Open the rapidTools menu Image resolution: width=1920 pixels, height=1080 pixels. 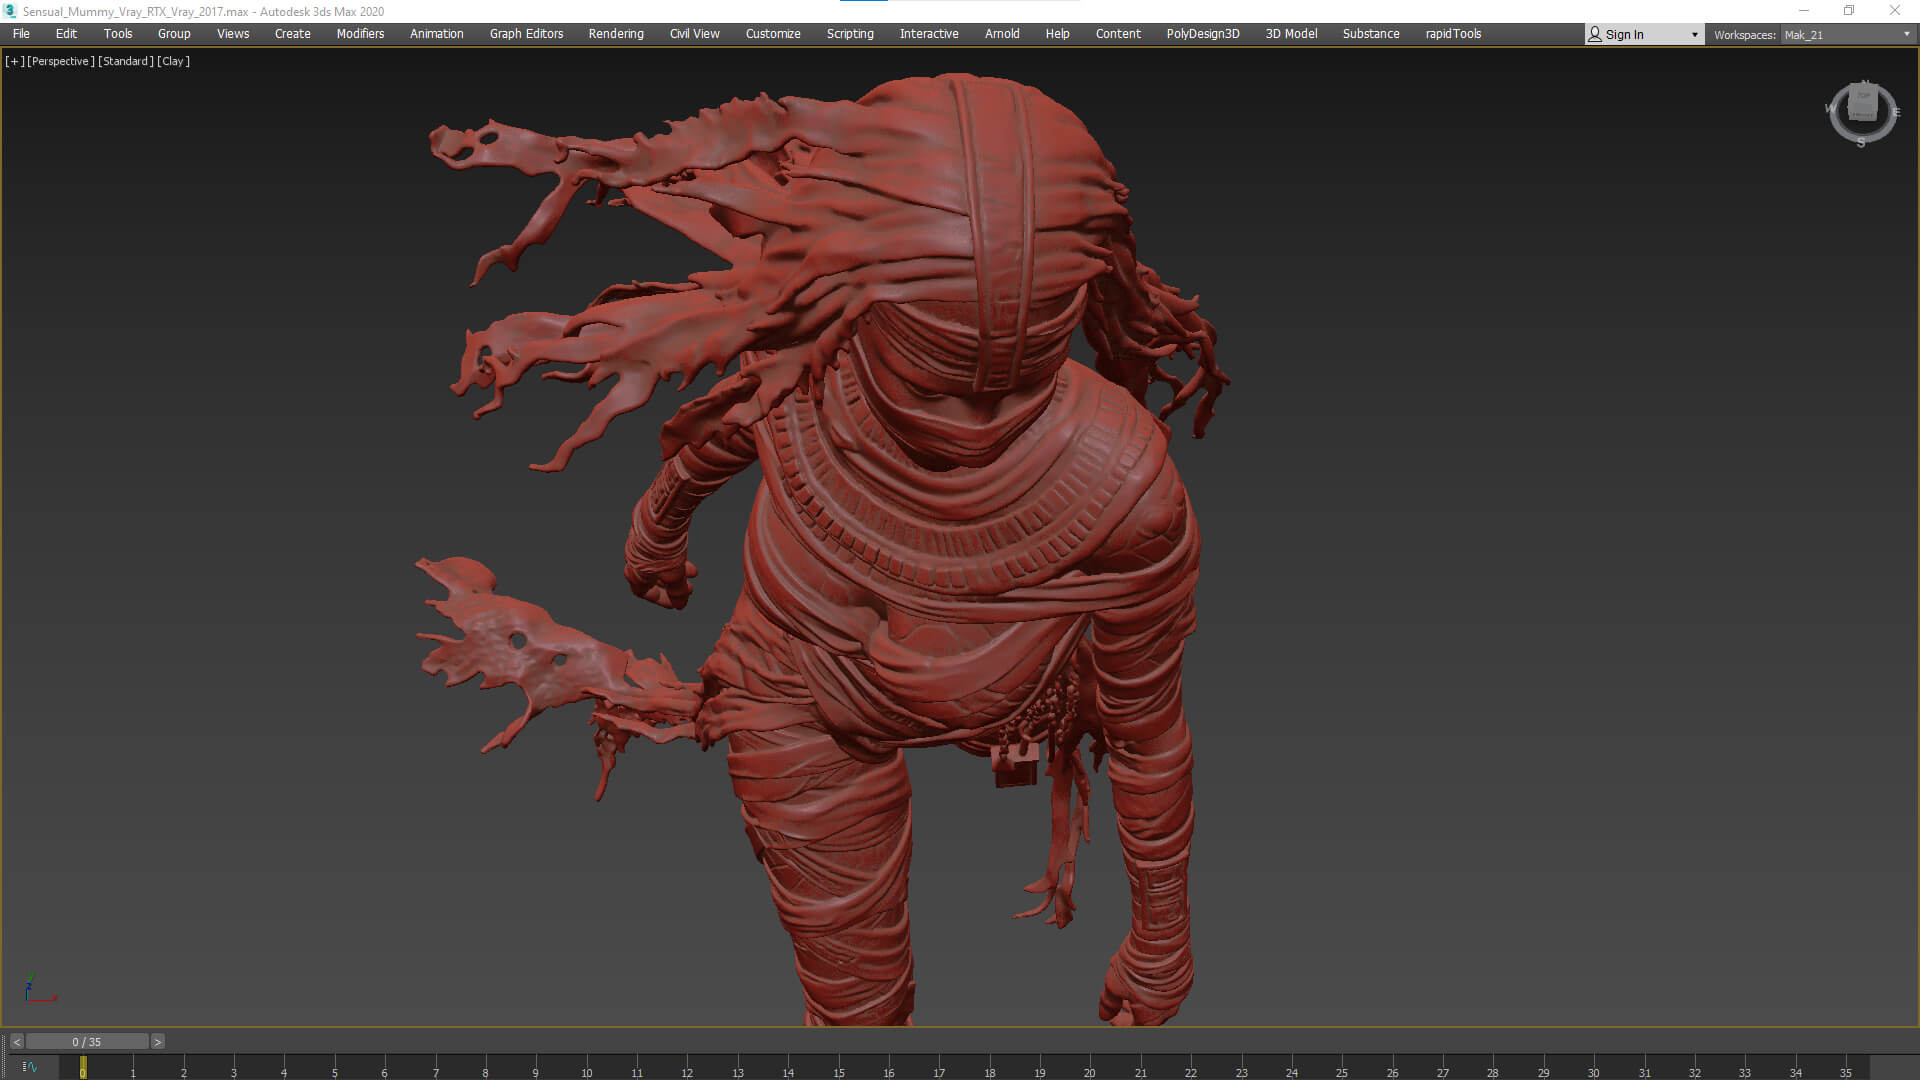tap(1453, 34)
